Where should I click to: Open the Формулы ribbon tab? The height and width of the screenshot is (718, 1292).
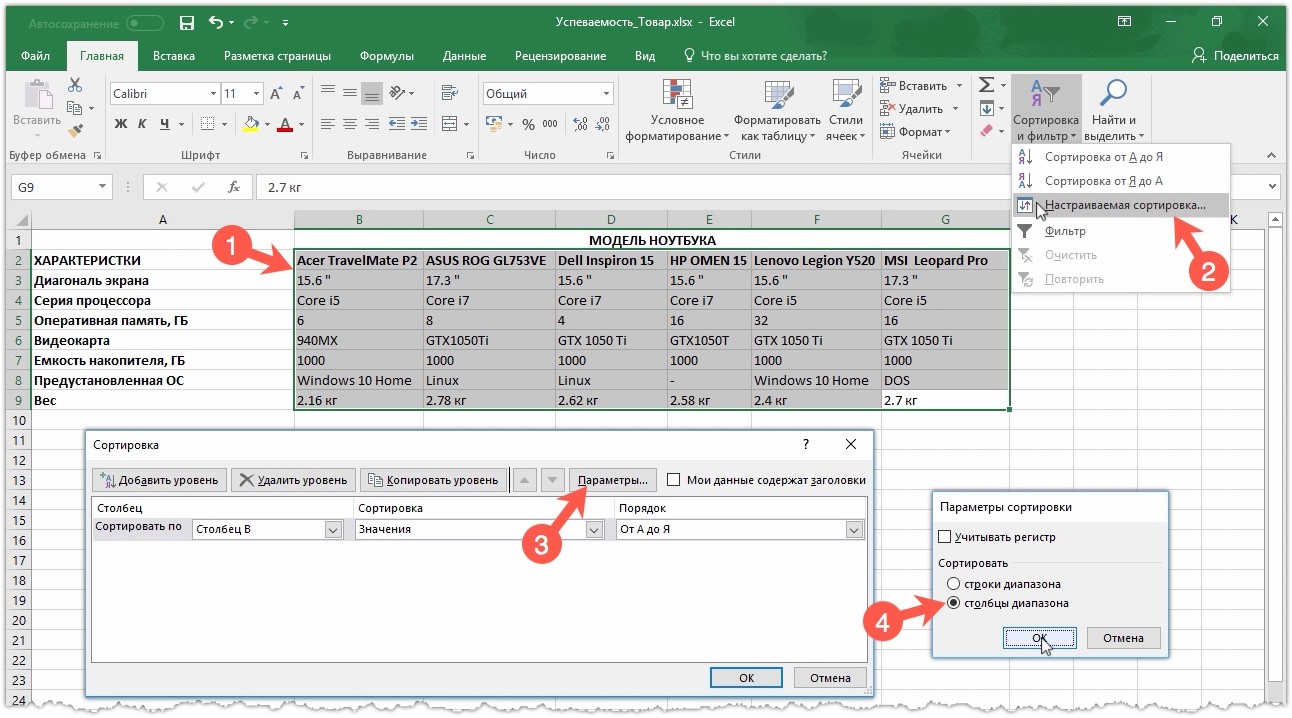coord(386,56)
